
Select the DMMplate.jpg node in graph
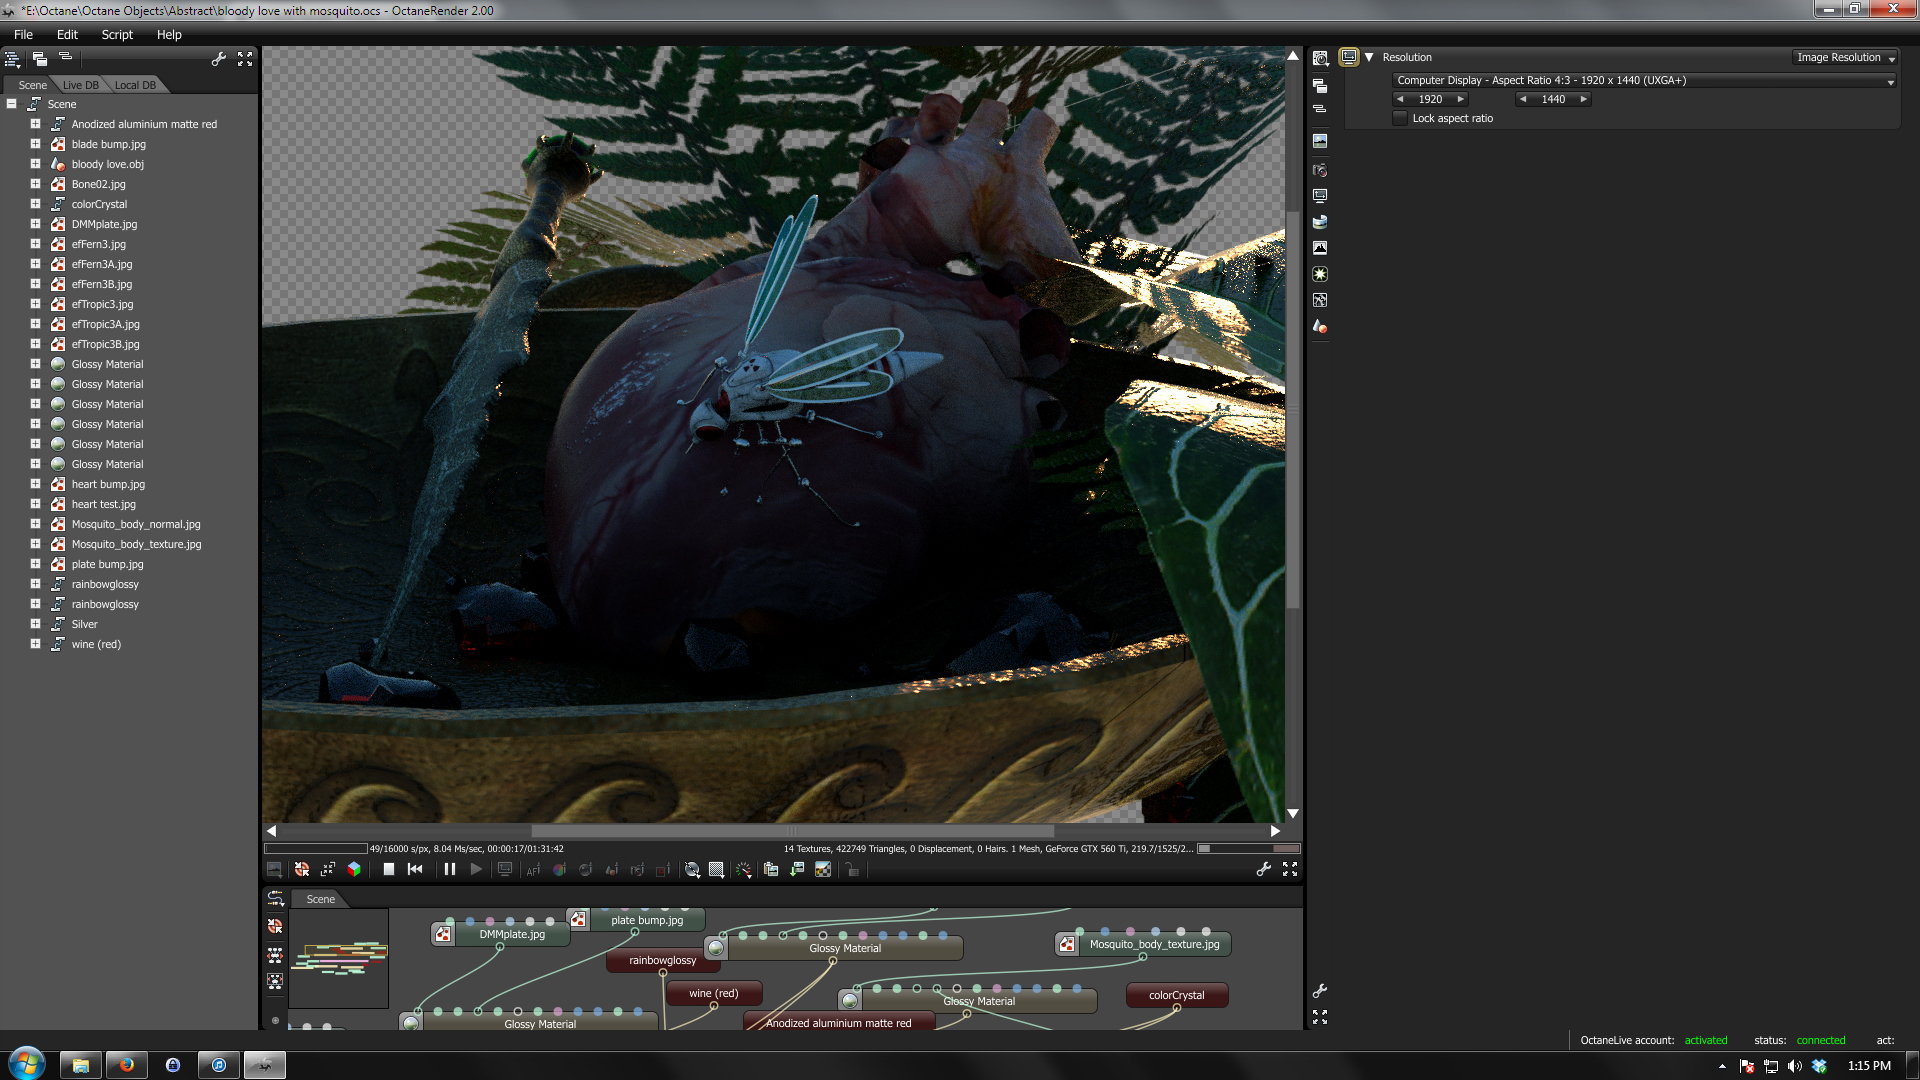(501, 934)
